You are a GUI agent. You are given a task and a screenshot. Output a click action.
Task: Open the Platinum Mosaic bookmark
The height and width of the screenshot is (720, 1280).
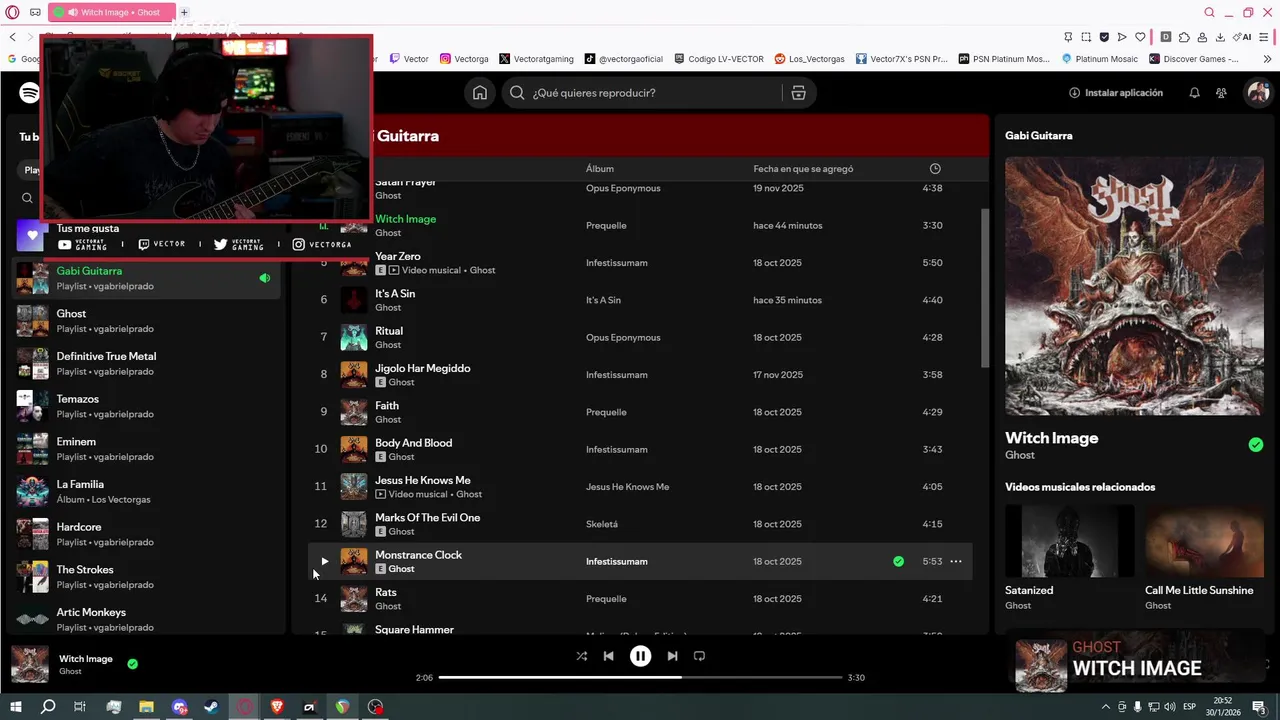[1100, 59]
